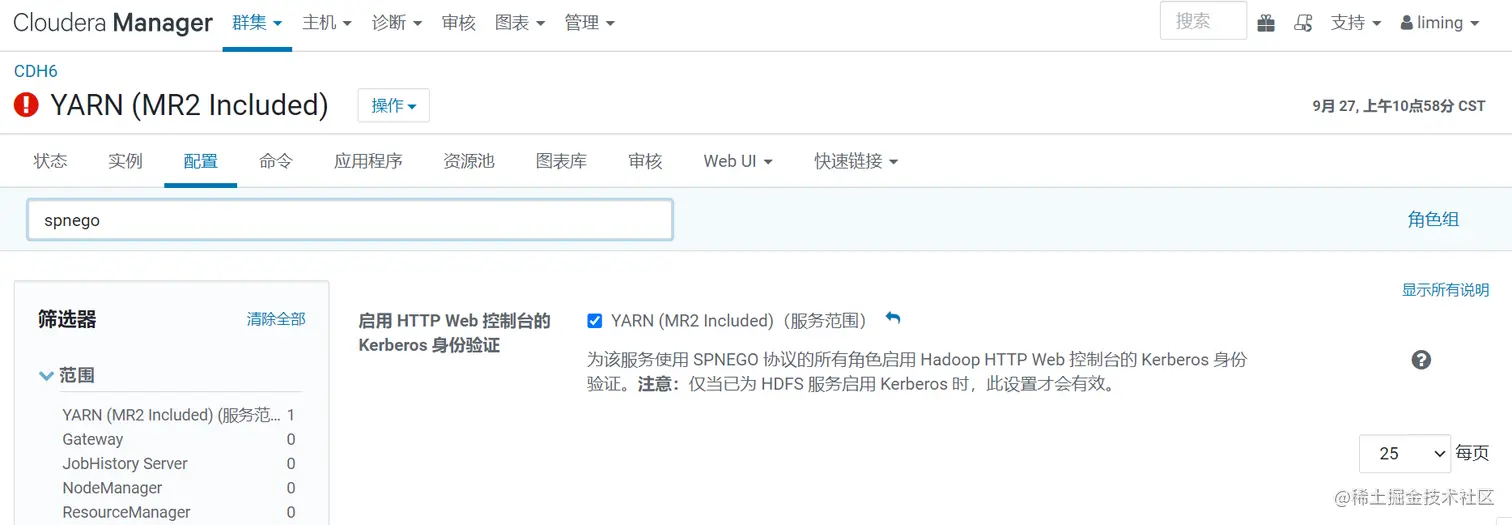Open the 快速链接 dropdown tab
Viewport: 1512px width, 525px height.
point(856,161)
